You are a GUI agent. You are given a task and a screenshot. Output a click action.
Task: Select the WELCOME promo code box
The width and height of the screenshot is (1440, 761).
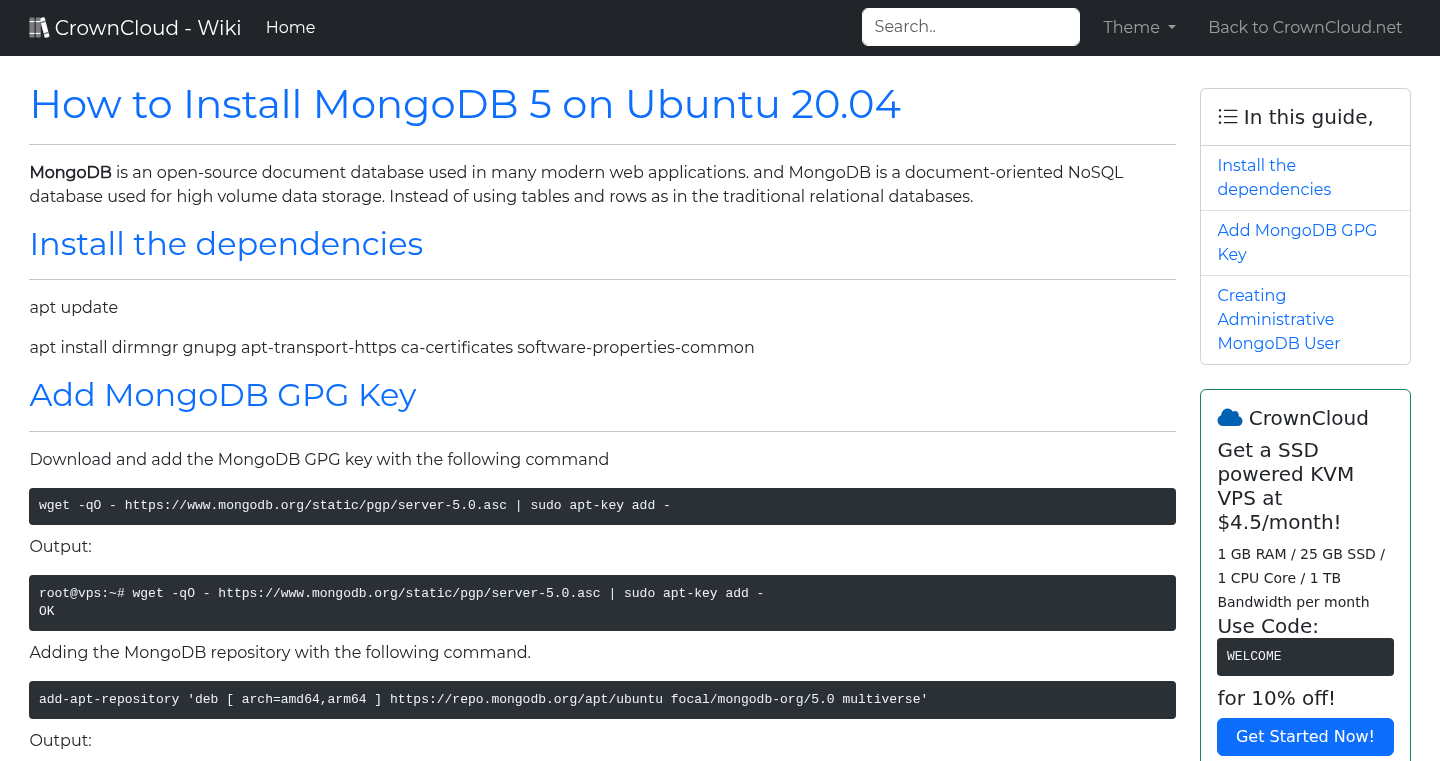(x=1305, y=656)
